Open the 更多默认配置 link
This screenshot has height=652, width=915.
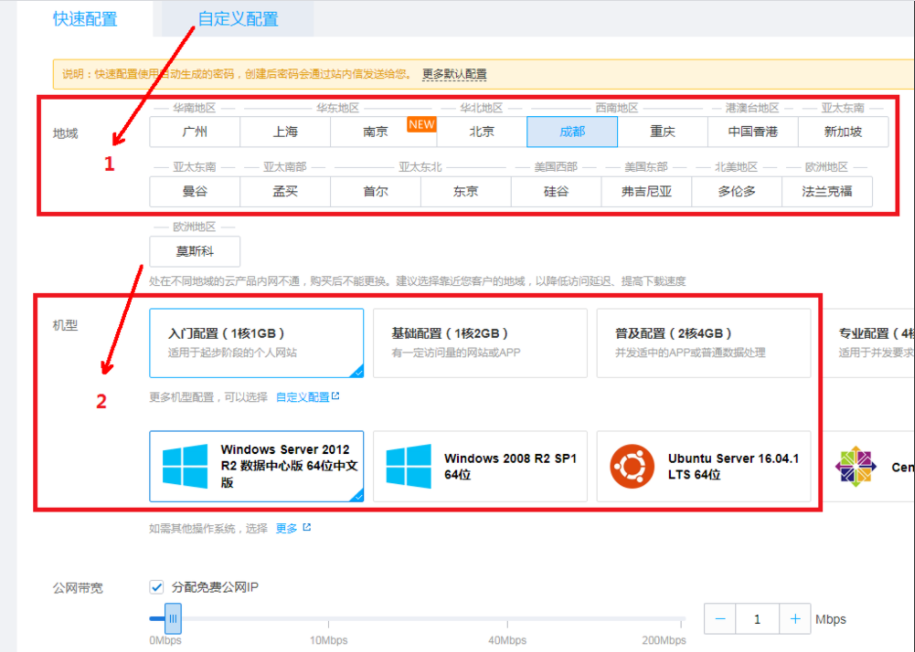pyautogui.click(x=454, y=74)
